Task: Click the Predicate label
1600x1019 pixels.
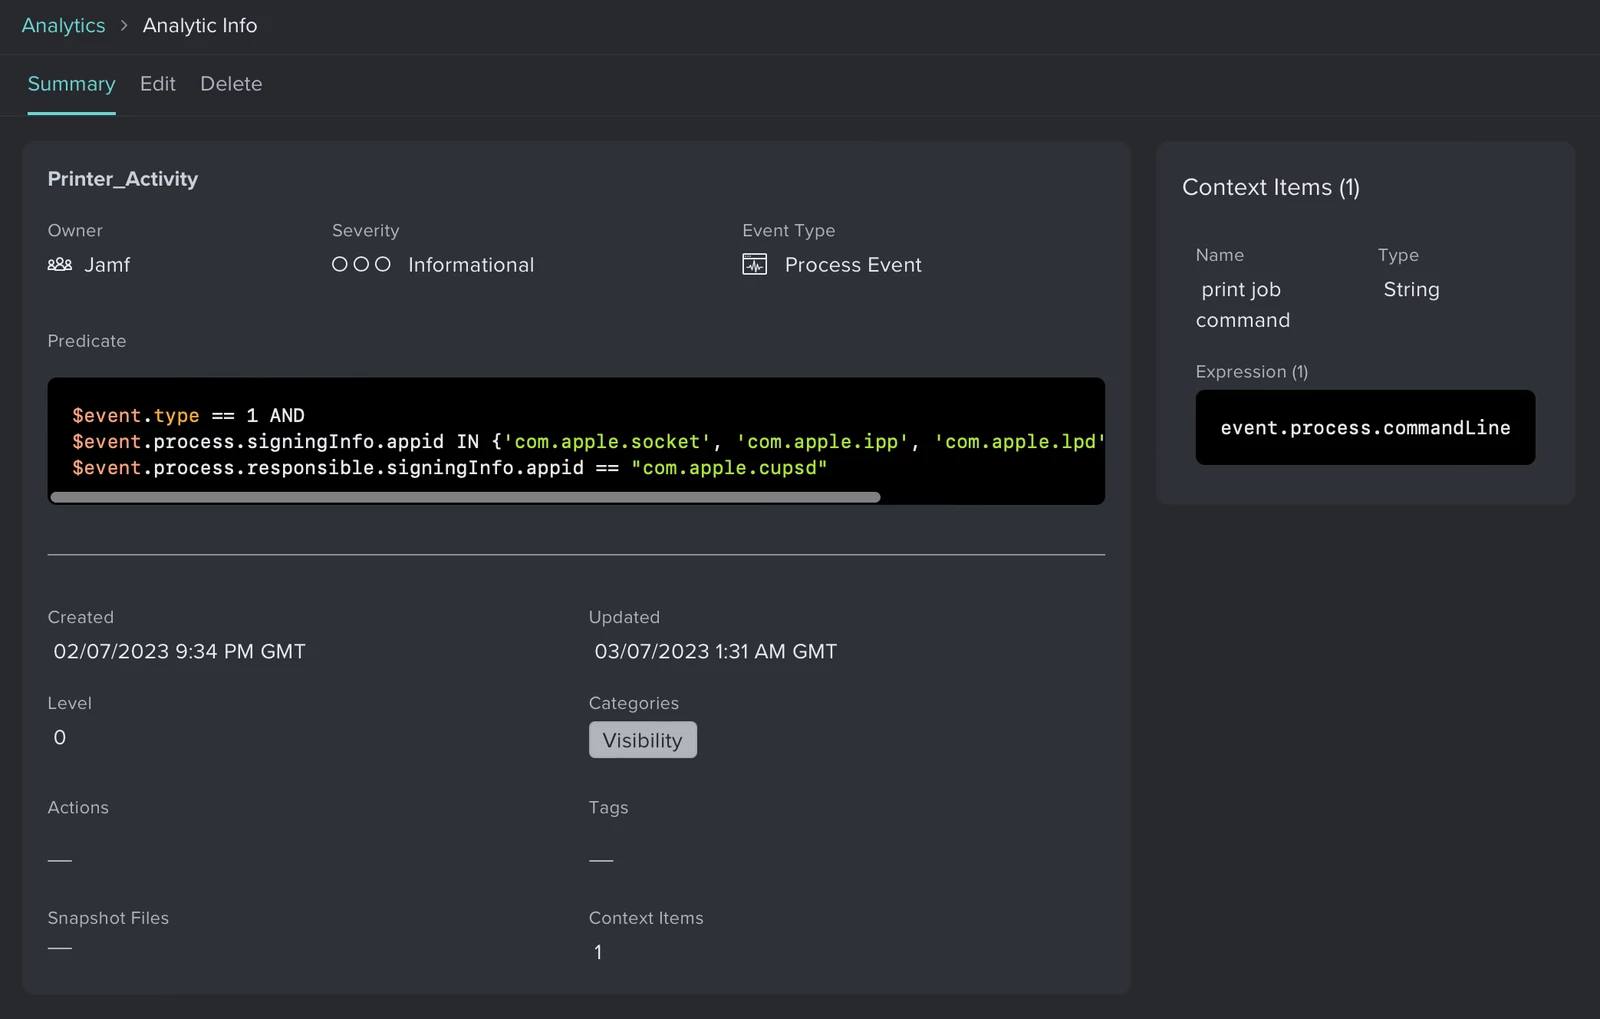Action: (x=87, y=341)
